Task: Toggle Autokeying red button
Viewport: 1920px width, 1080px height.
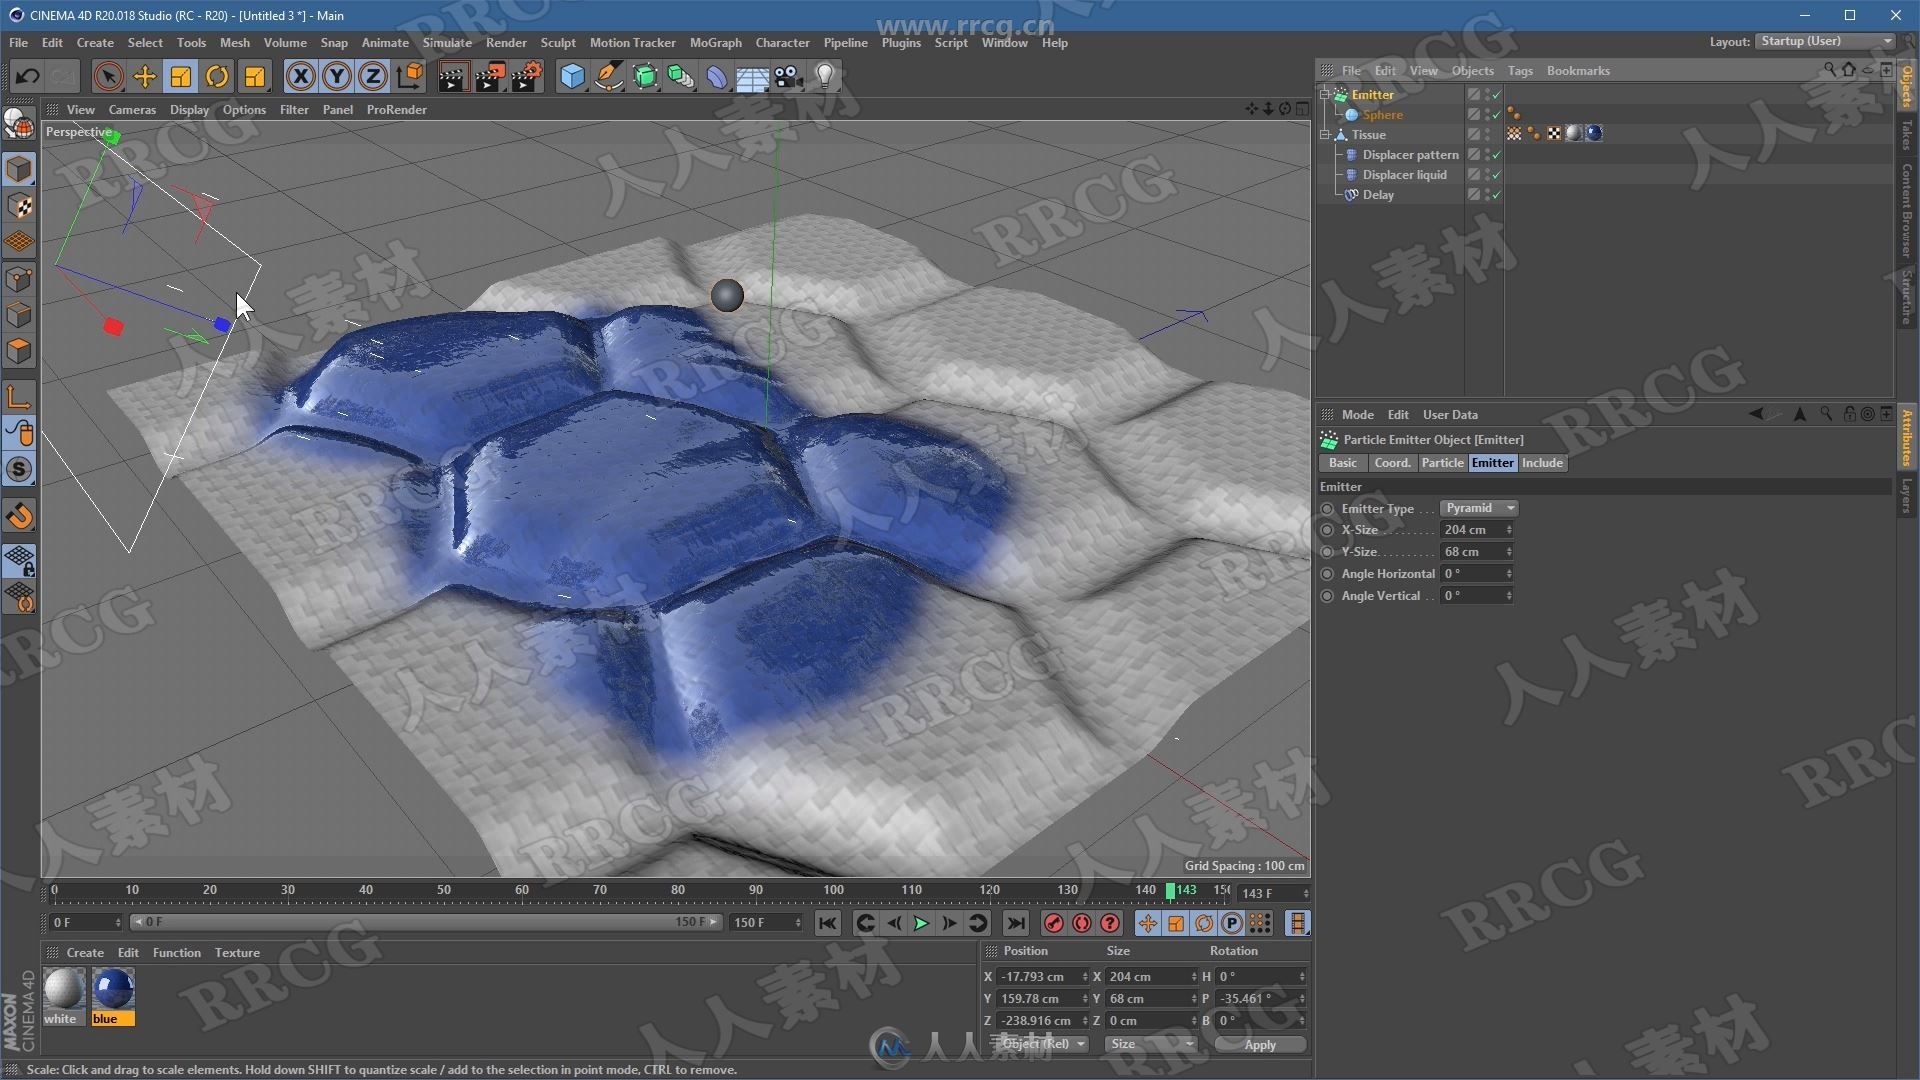Action: (x=1082, y=924)
